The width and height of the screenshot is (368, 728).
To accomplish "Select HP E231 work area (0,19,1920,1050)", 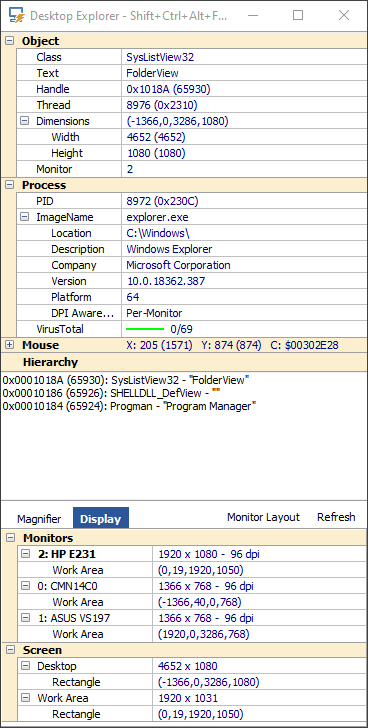I will click(200, 570).
